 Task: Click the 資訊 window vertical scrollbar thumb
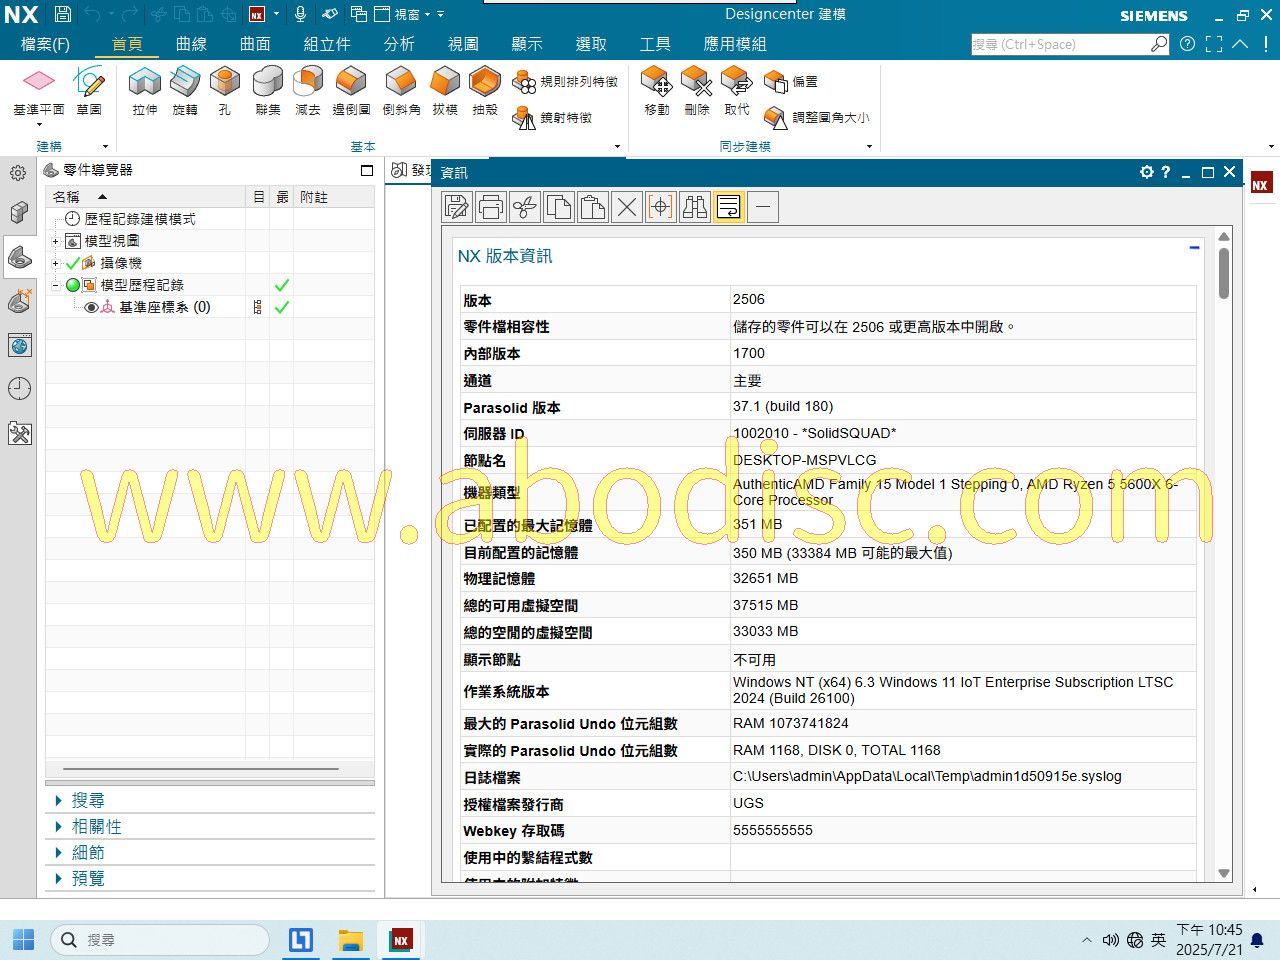(x=1224, y=272)
